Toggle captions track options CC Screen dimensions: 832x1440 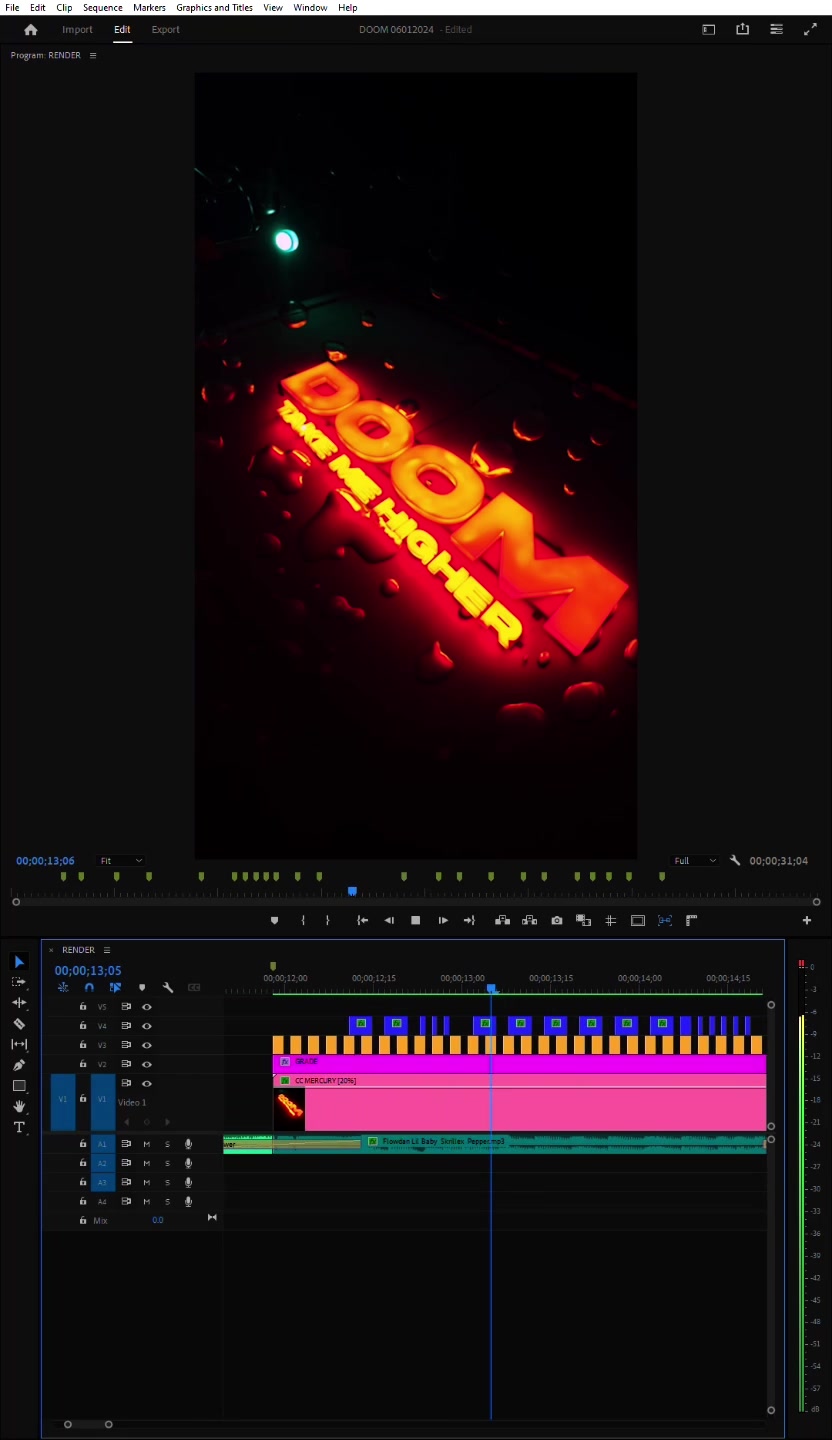click(x=194, y=987)
